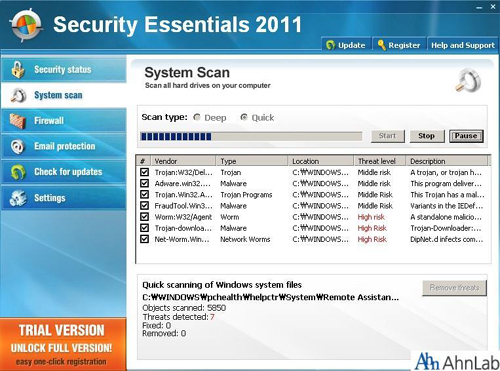Click the Description column header
Image resolution: width=500 pixels, height=371 pixels.
coord(447,161)
